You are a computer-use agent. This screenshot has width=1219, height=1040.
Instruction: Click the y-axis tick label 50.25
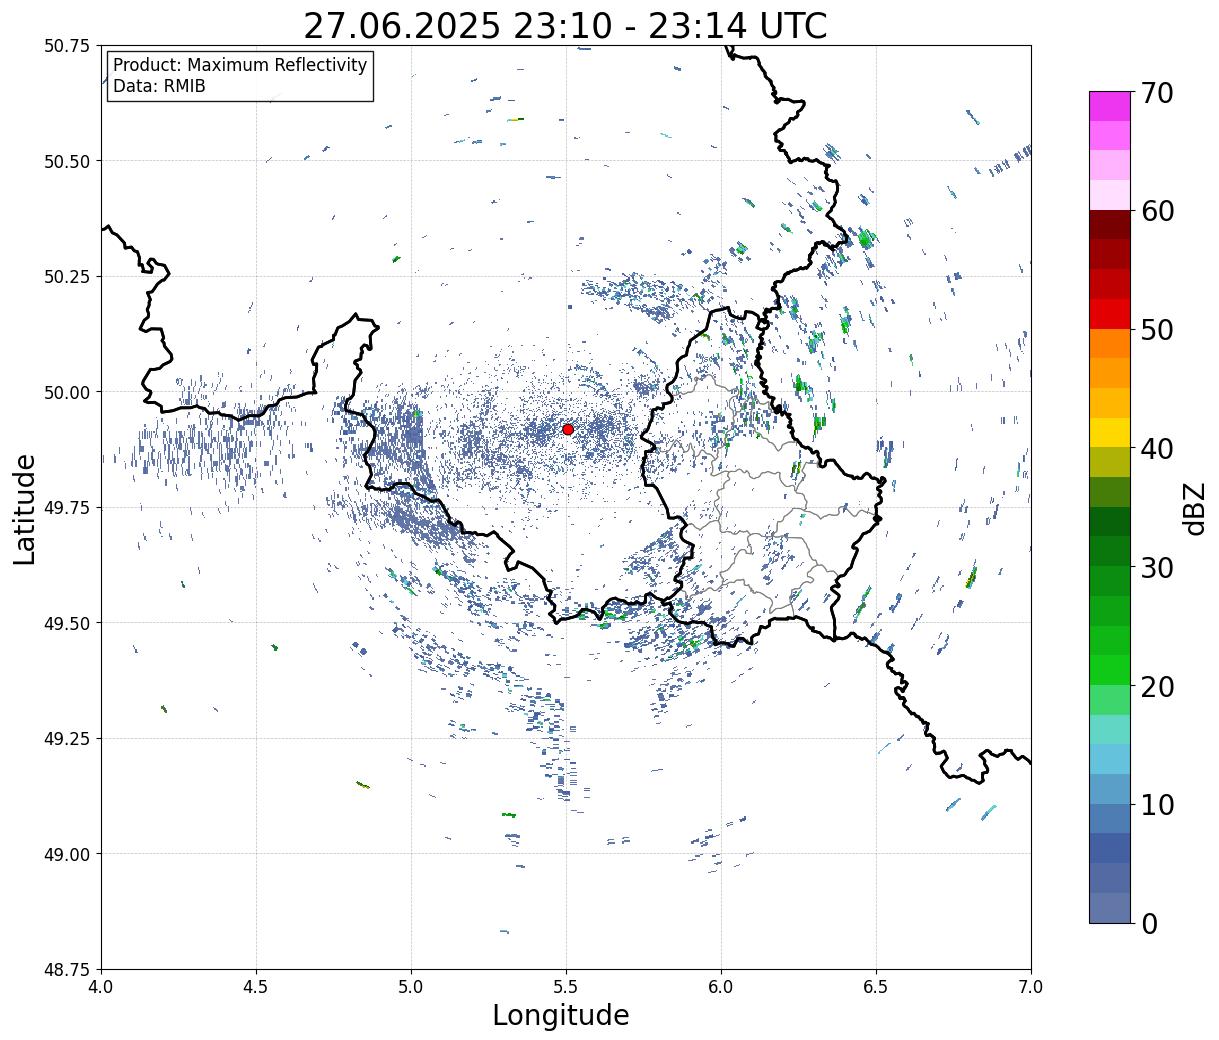[66, 277]
